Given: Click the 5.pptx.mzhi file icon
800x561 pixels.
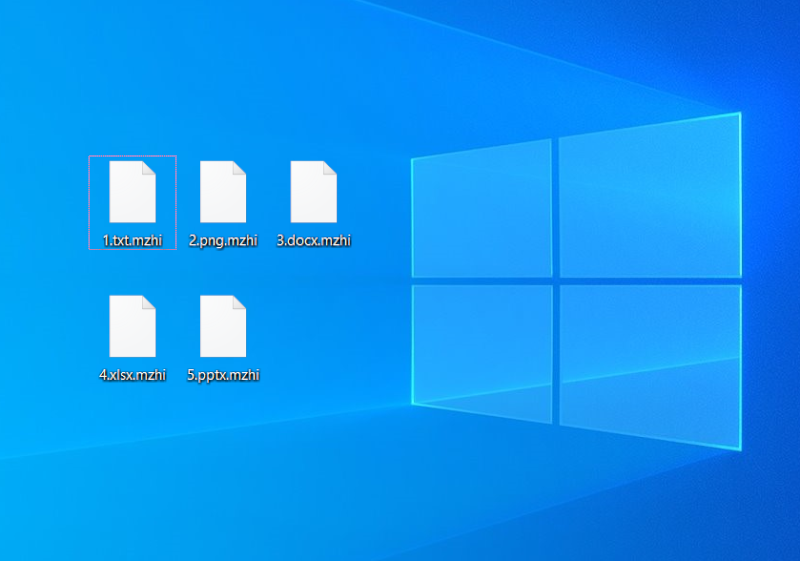Looking at the screenshot, I should tap(223, 327).
